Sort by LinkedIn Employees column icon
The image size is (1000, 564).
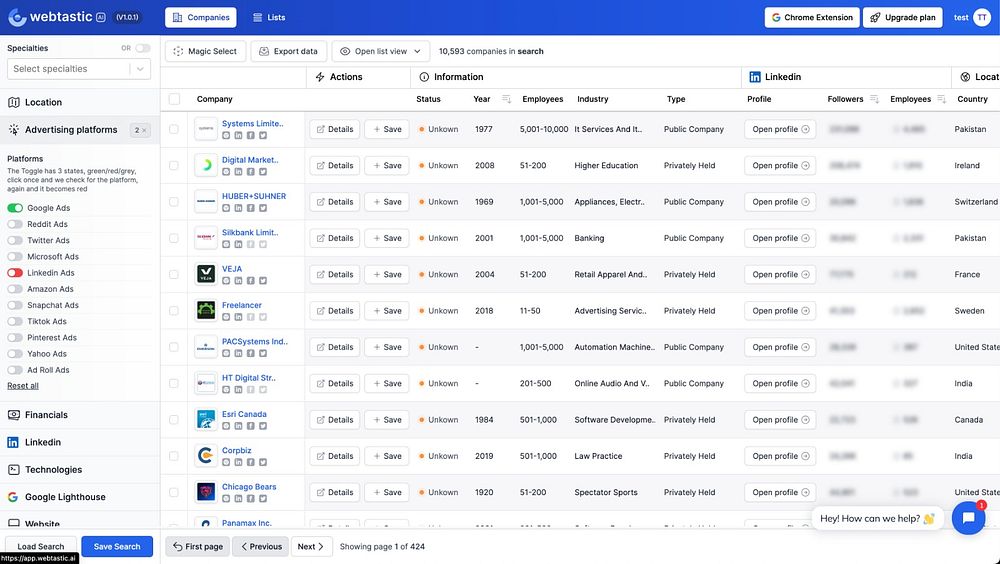(941, 99)
